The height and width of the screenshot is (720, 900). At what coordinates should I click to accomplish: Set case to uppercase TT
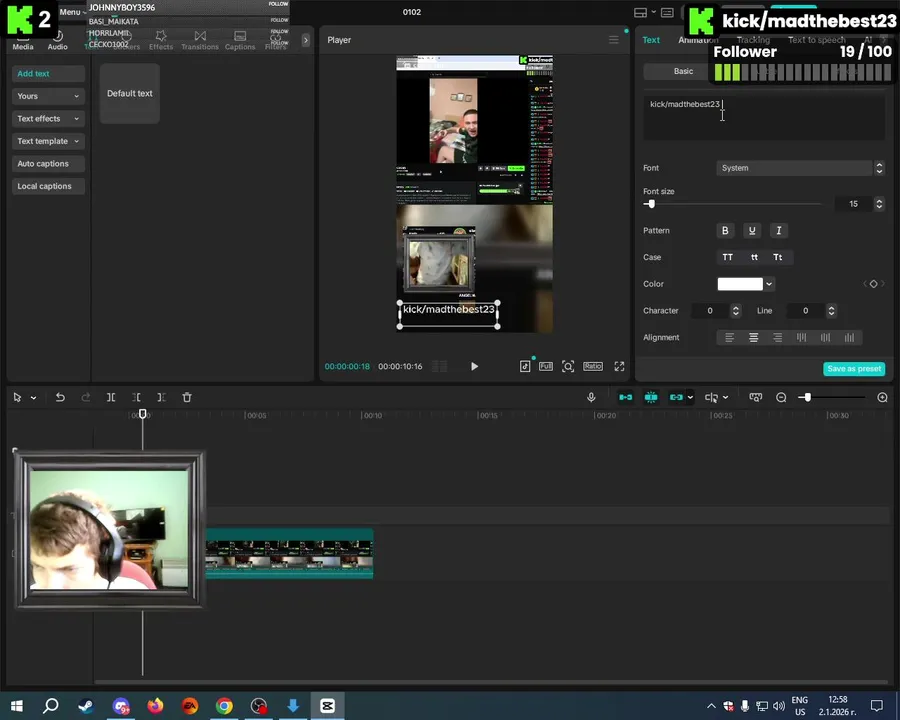(x=728, y=257)
